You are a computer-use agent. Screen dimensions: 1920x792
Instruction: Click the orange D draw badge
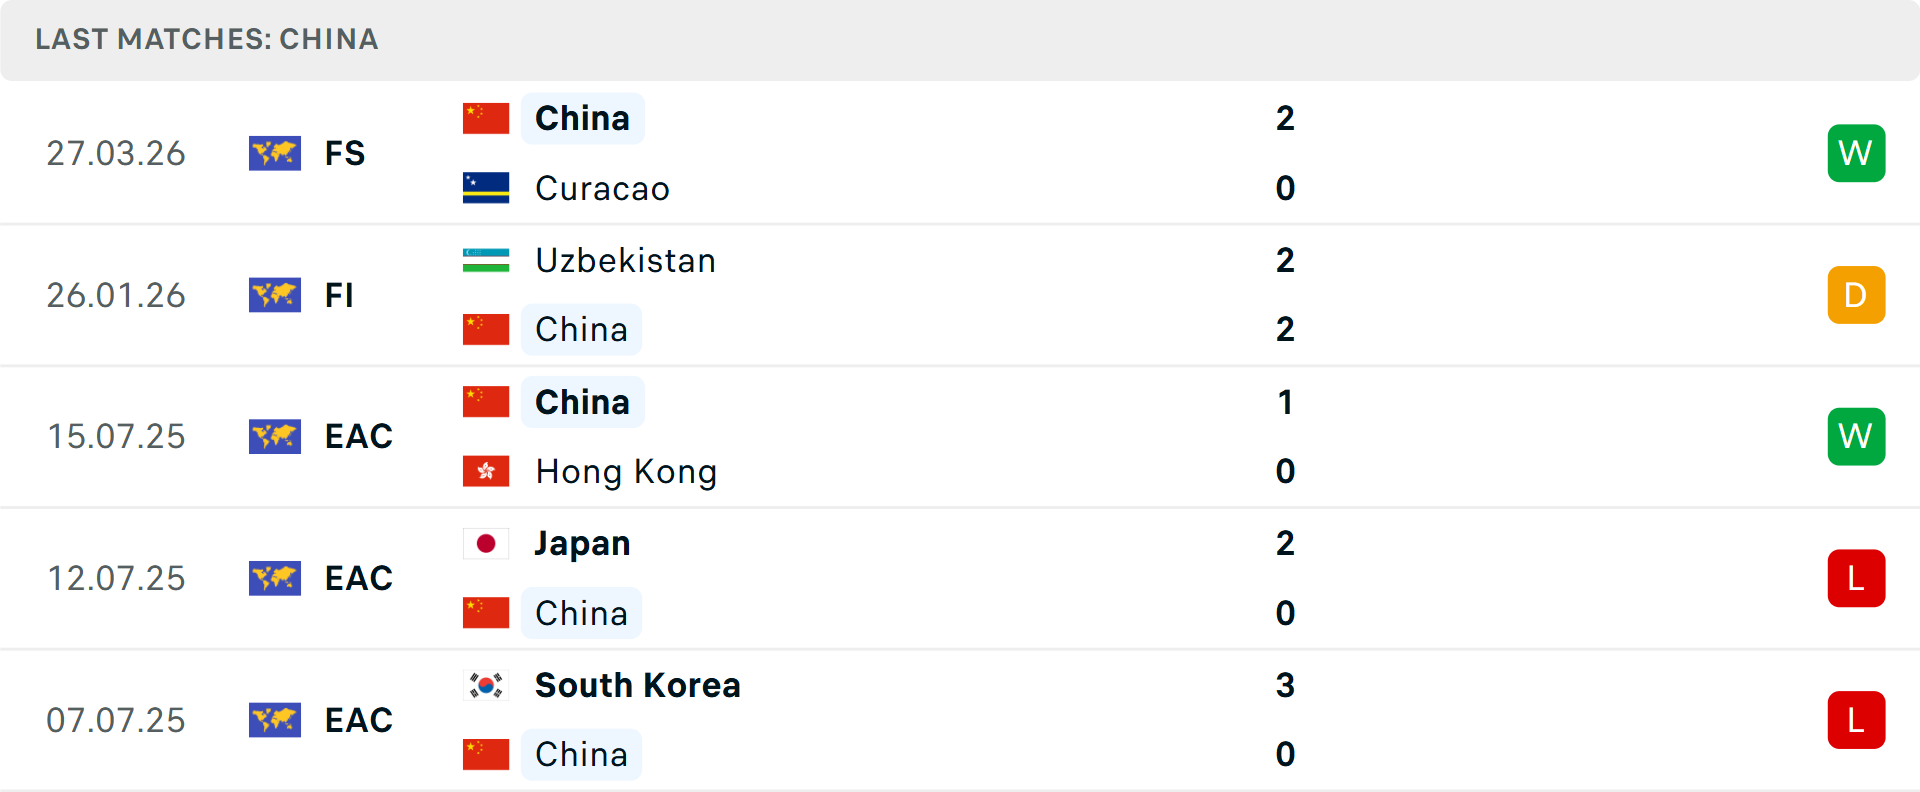(1856, 295)
